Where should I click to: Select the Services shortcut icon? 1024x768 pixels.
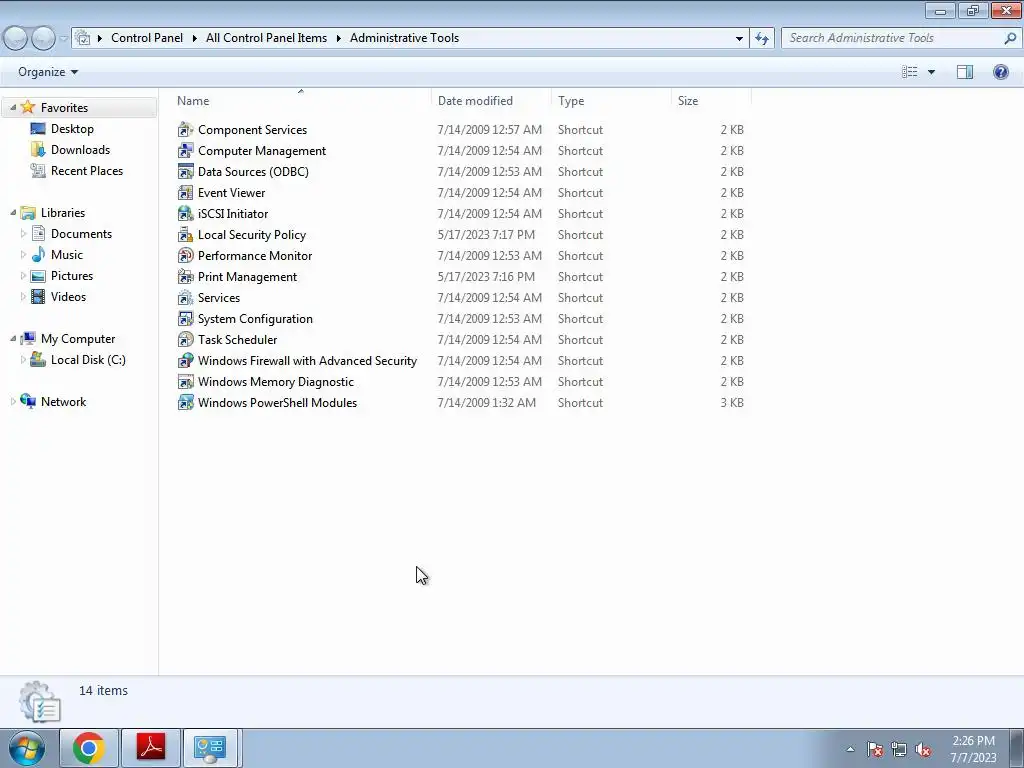point(185,298)
